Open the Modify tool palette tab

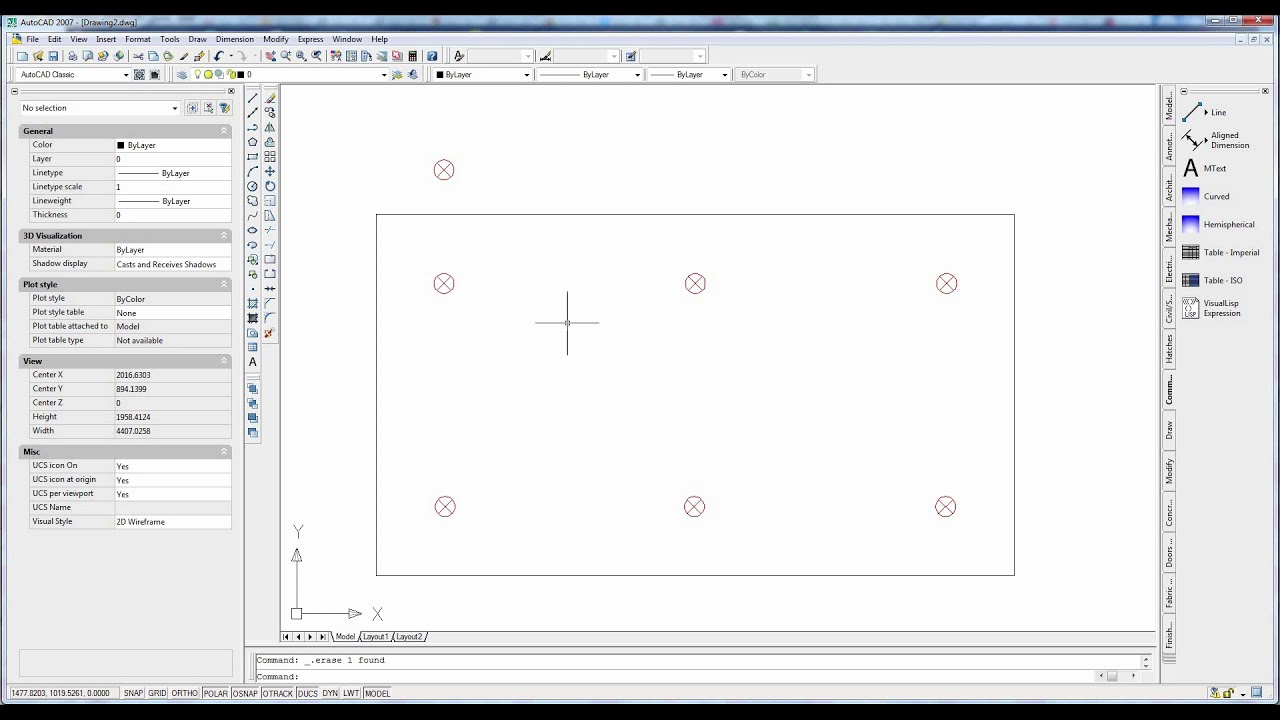1169,472
